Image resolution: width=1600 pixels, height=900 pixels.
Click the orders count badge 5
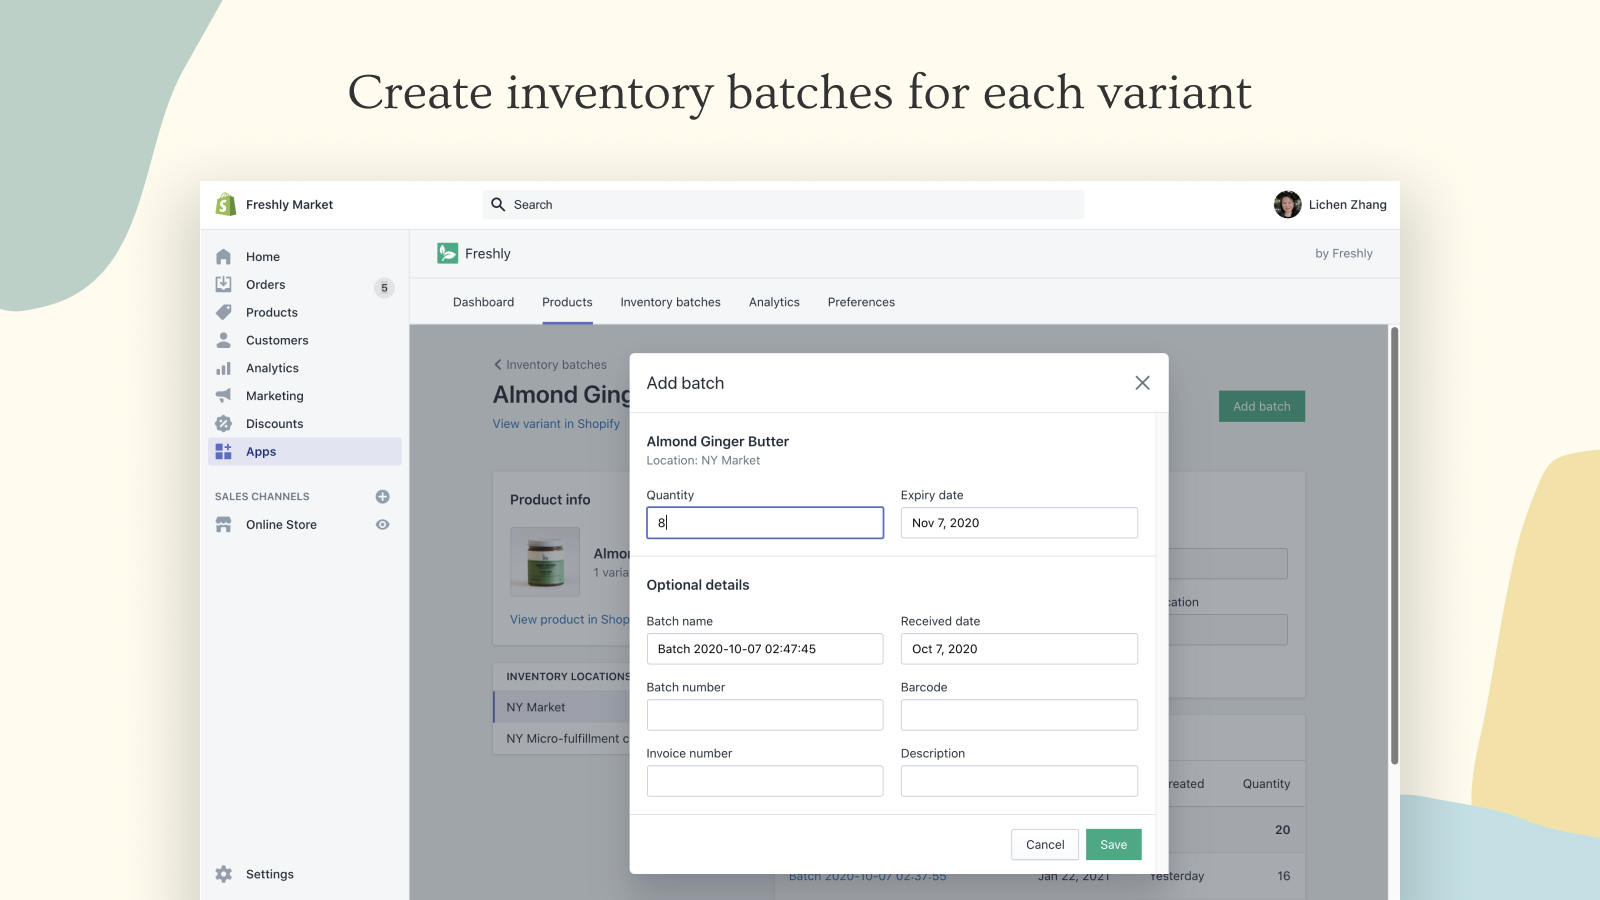384,288
